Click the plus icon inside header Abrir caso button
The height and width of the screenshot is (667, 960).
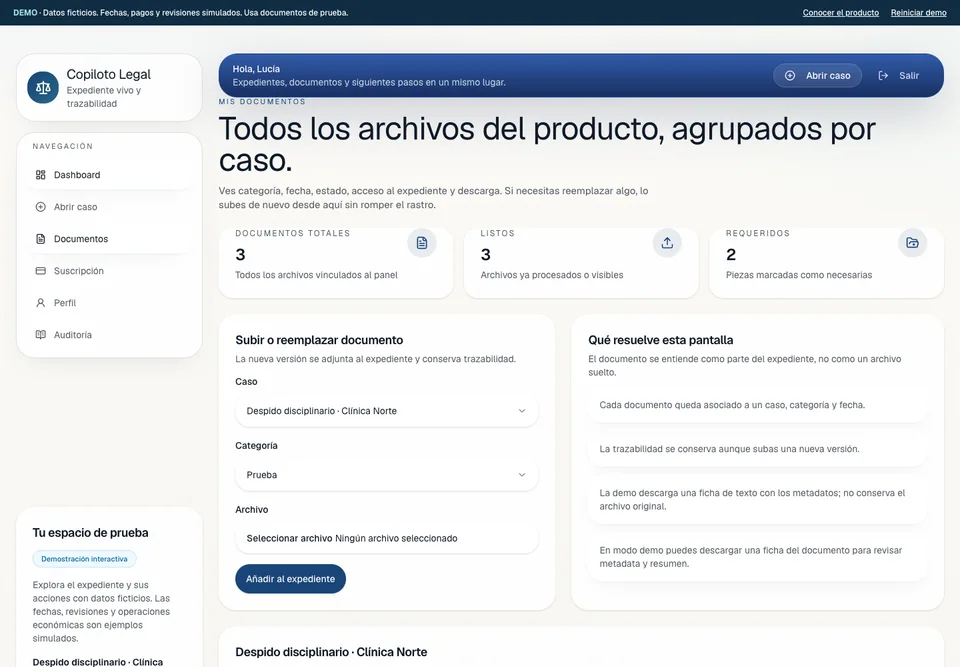click(x=790, y=75)
